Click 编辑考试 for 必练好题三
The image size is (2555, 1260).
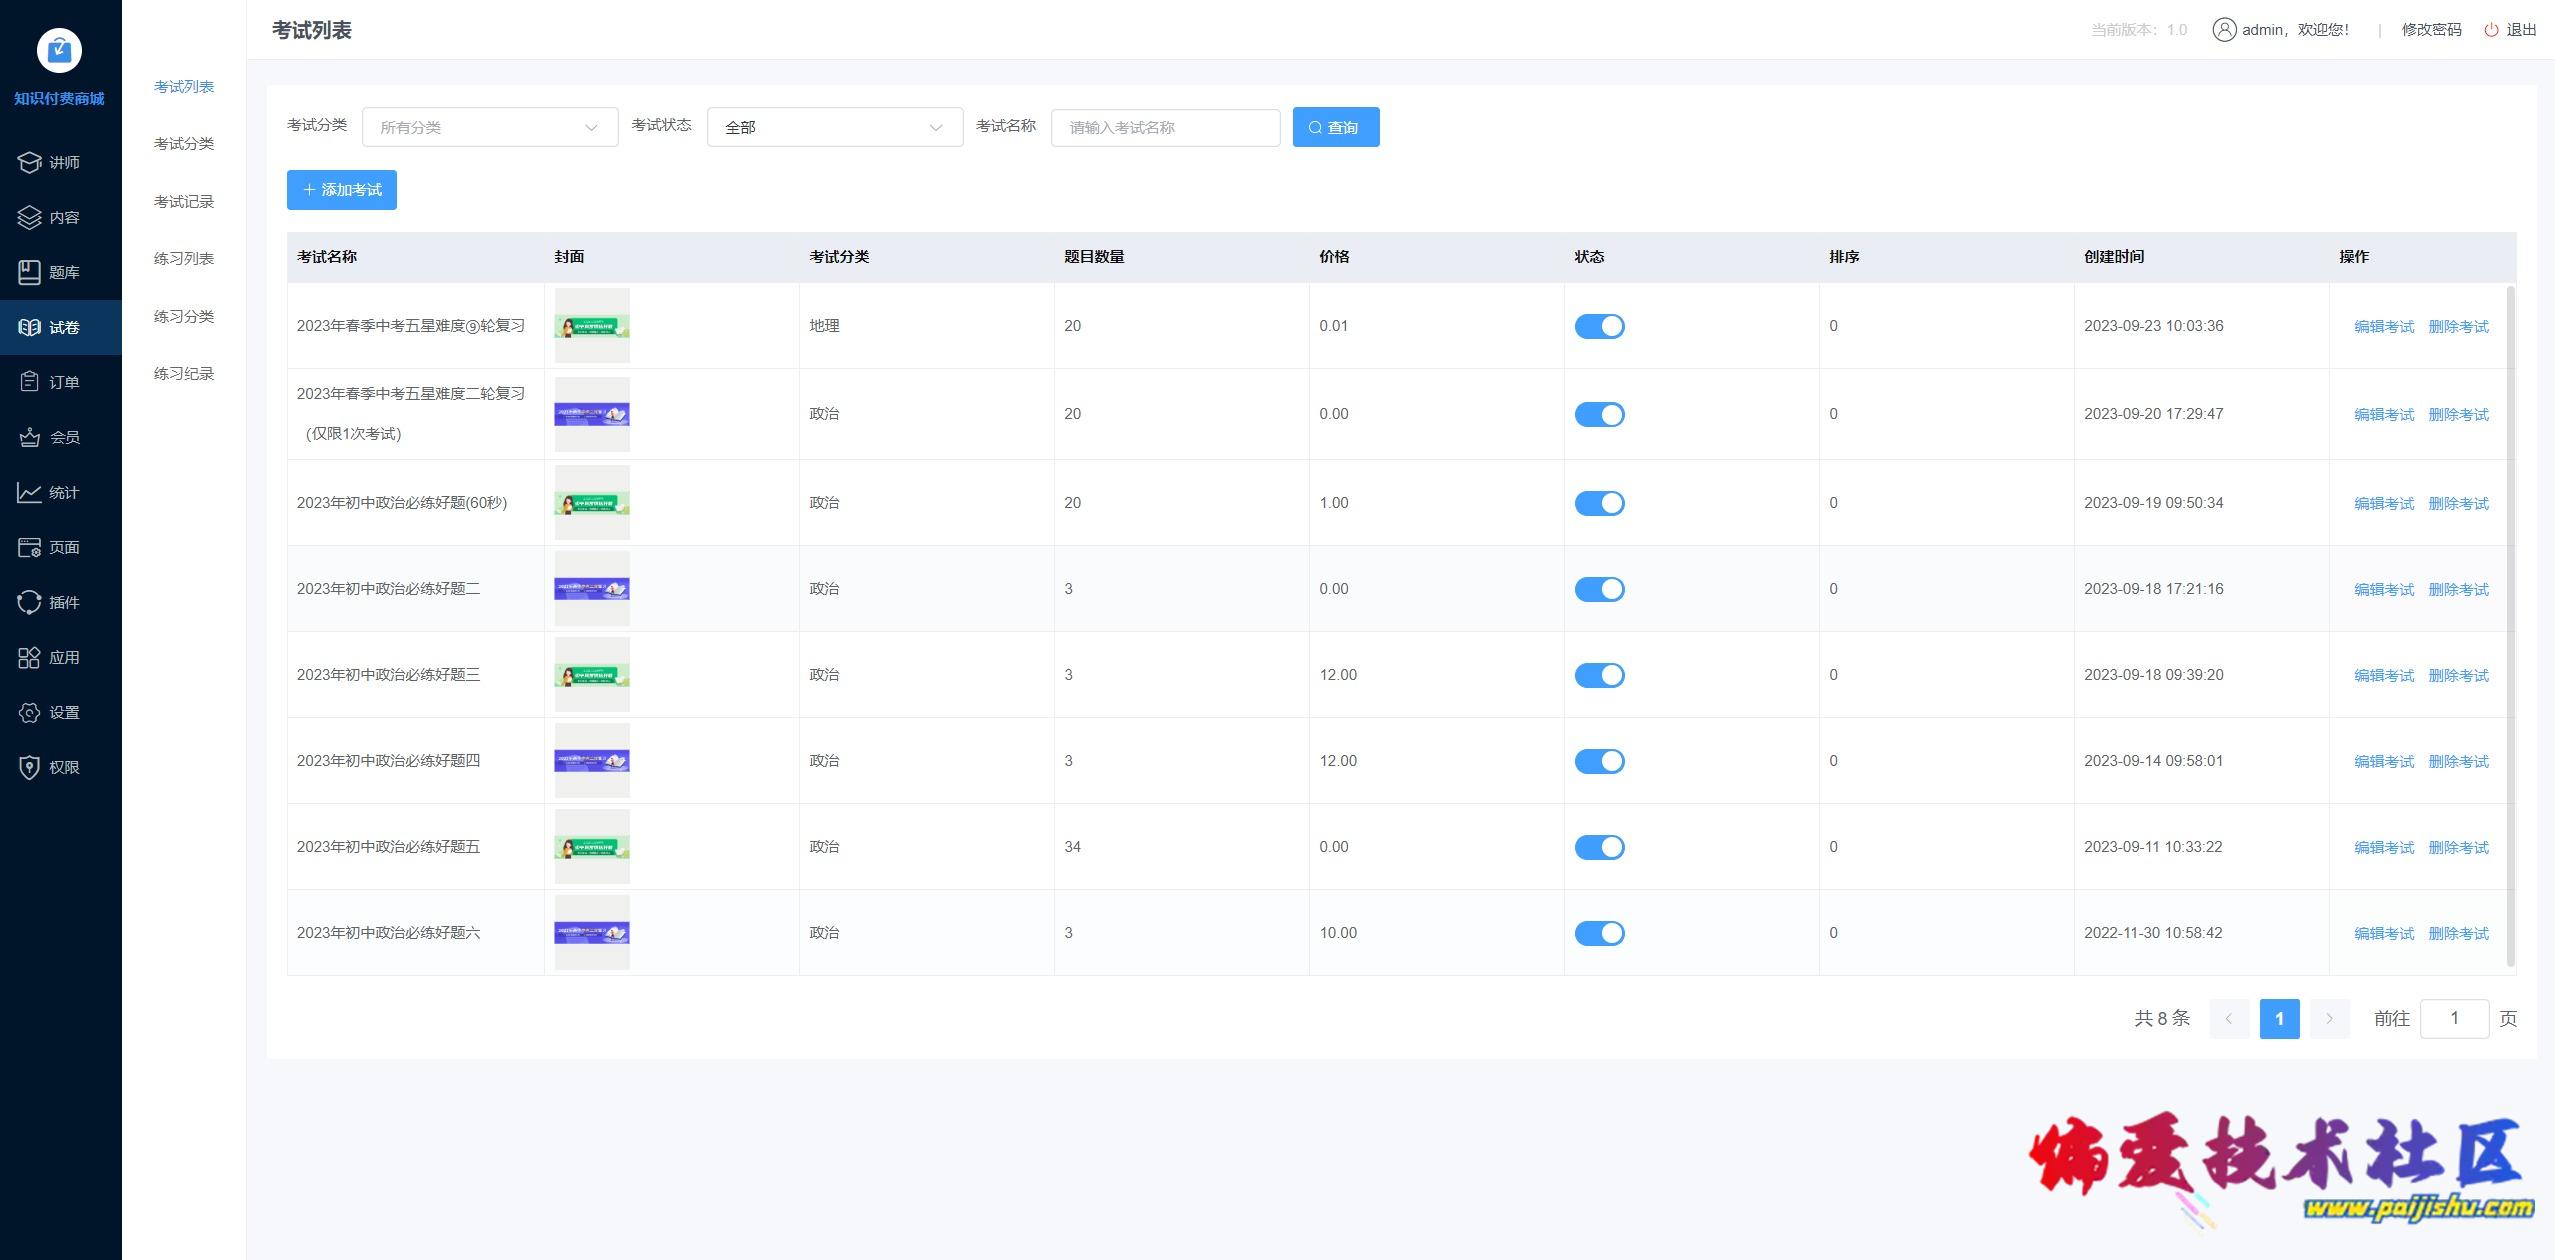coord(2384,676)
